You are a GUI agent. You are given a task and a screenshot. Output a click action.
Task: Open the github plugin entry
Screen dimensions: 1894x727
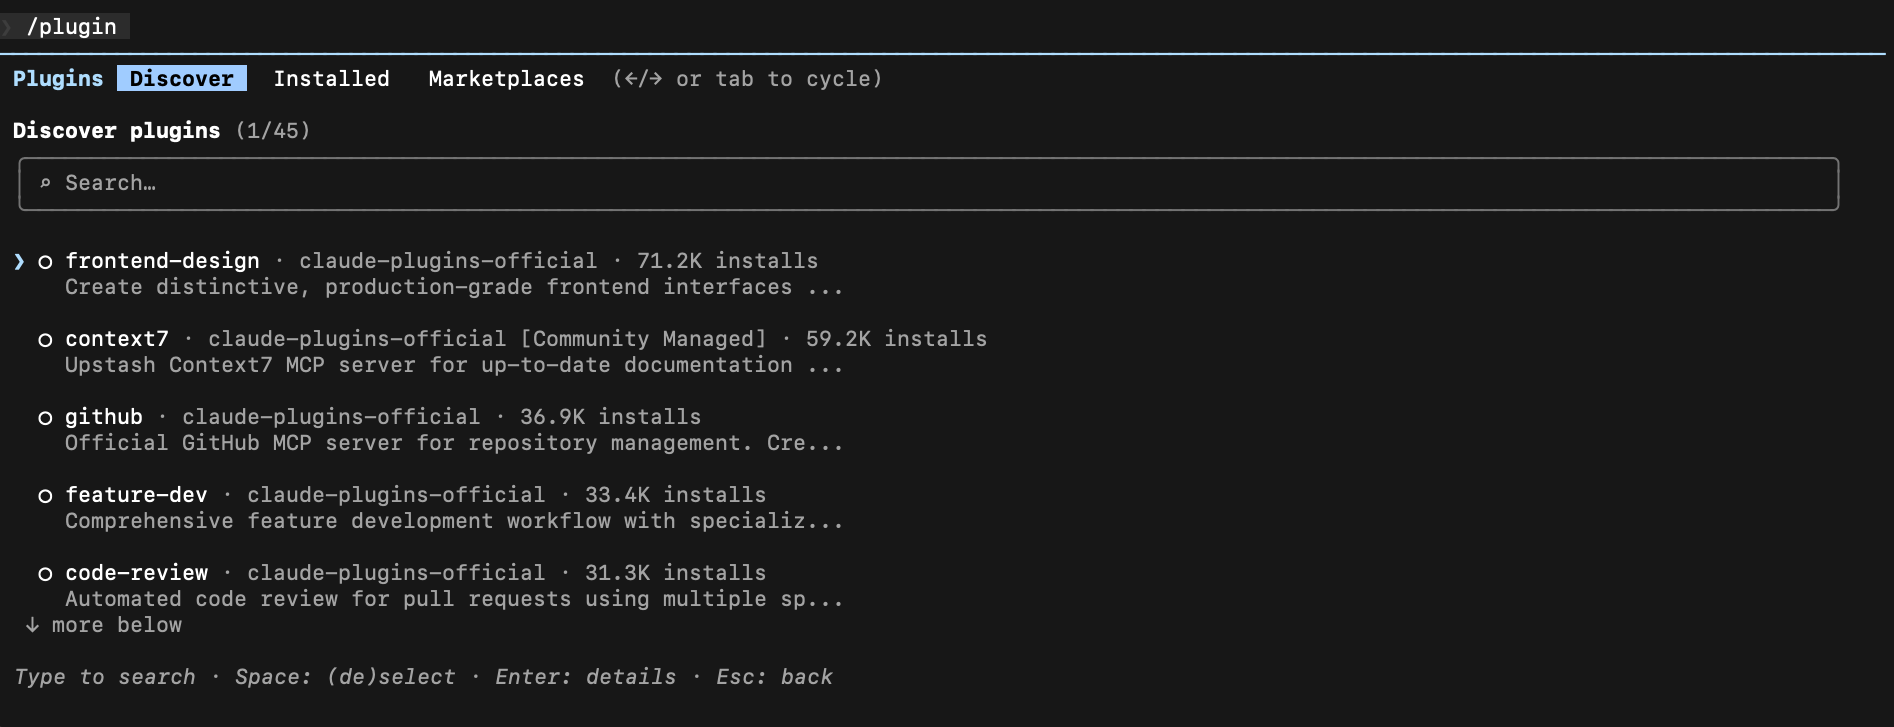[104, 417]
